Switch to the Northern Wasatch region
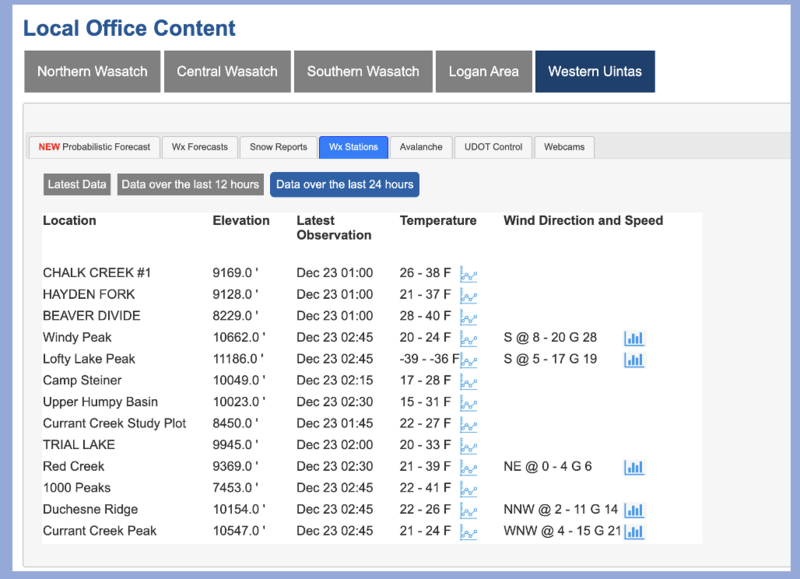The width and height of the screenshot is (800, 579). tap(92, 72)
